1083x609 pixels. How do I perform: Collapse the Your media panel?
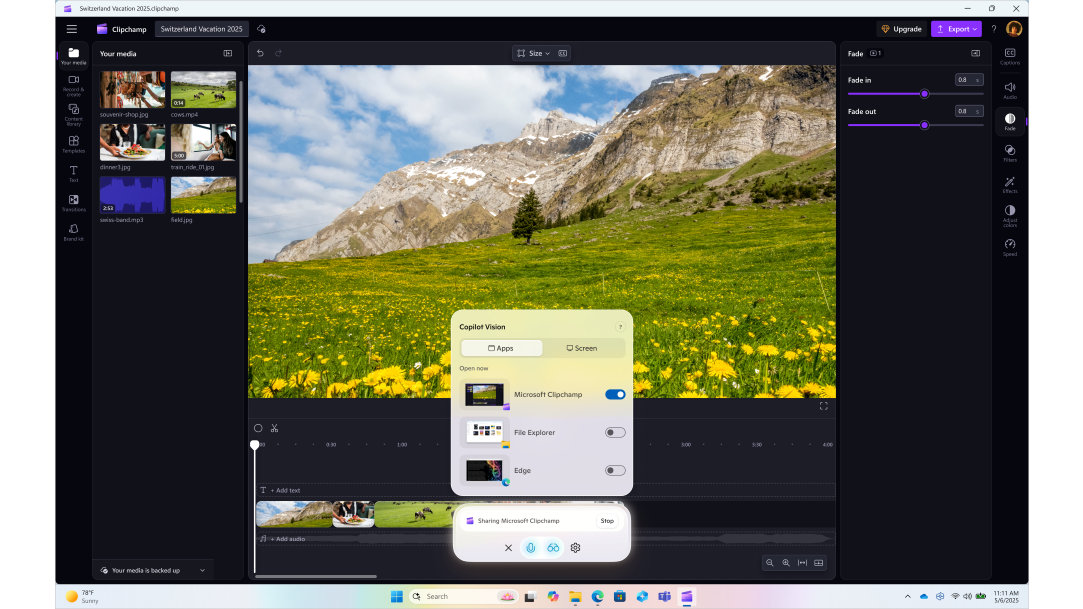point(228,53)
